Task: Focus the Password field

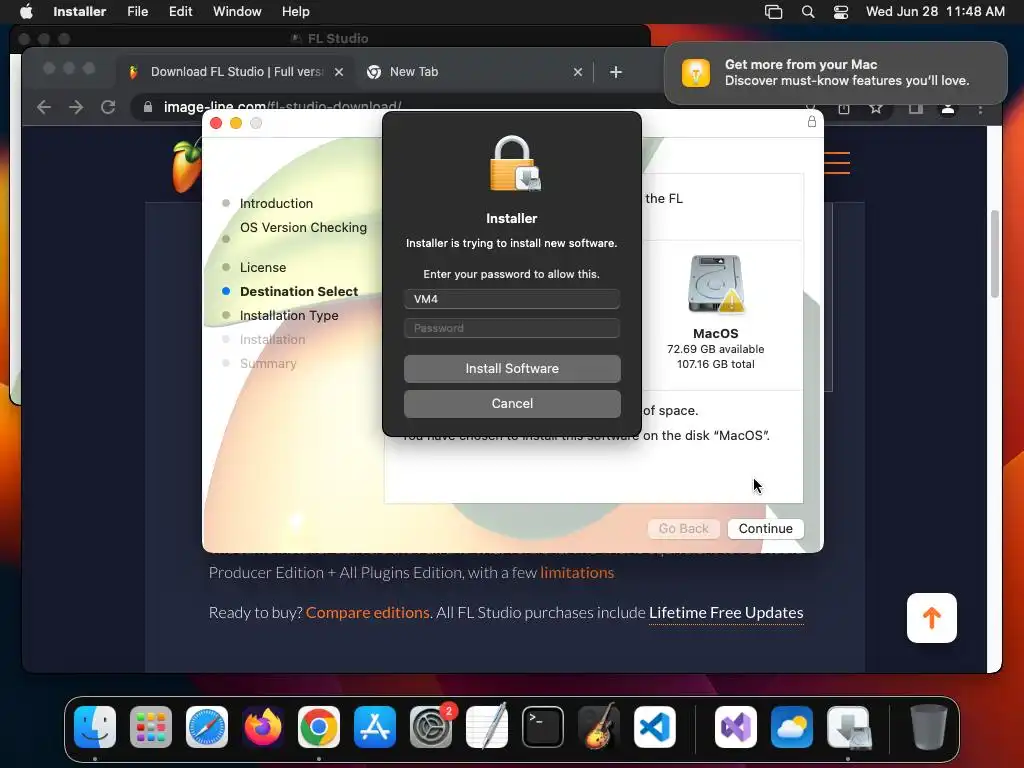Action: coord(512,328)
